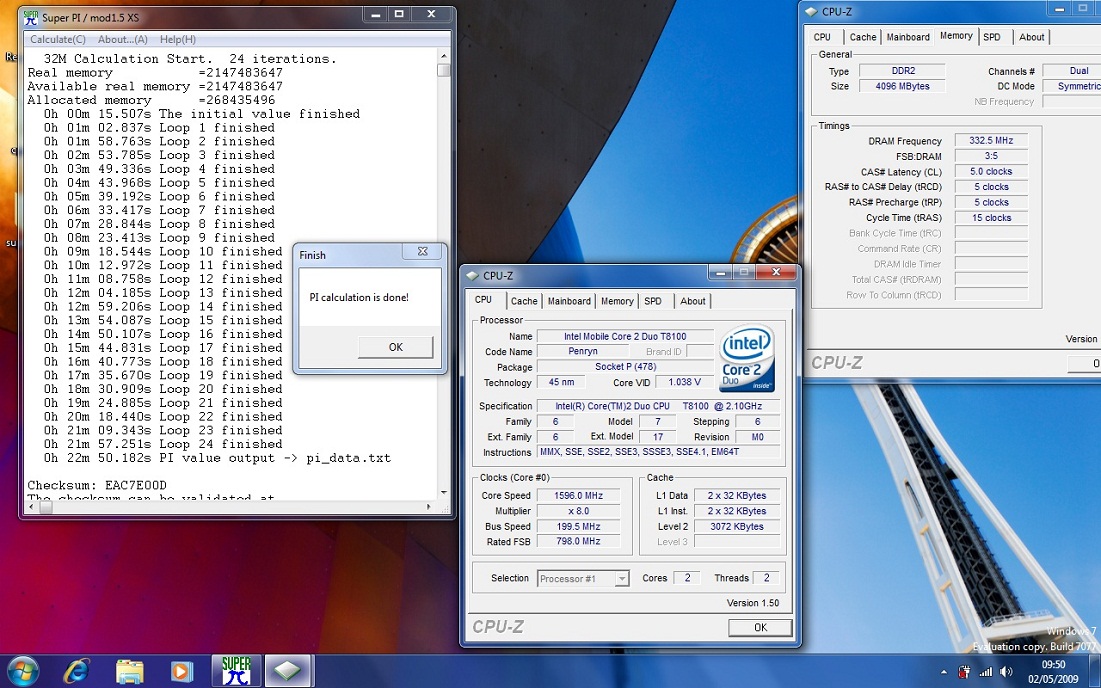Click vertical scrollbar thumb in Super PI
The height and width of the screenshot is (688, 1101).
(443, 70)
